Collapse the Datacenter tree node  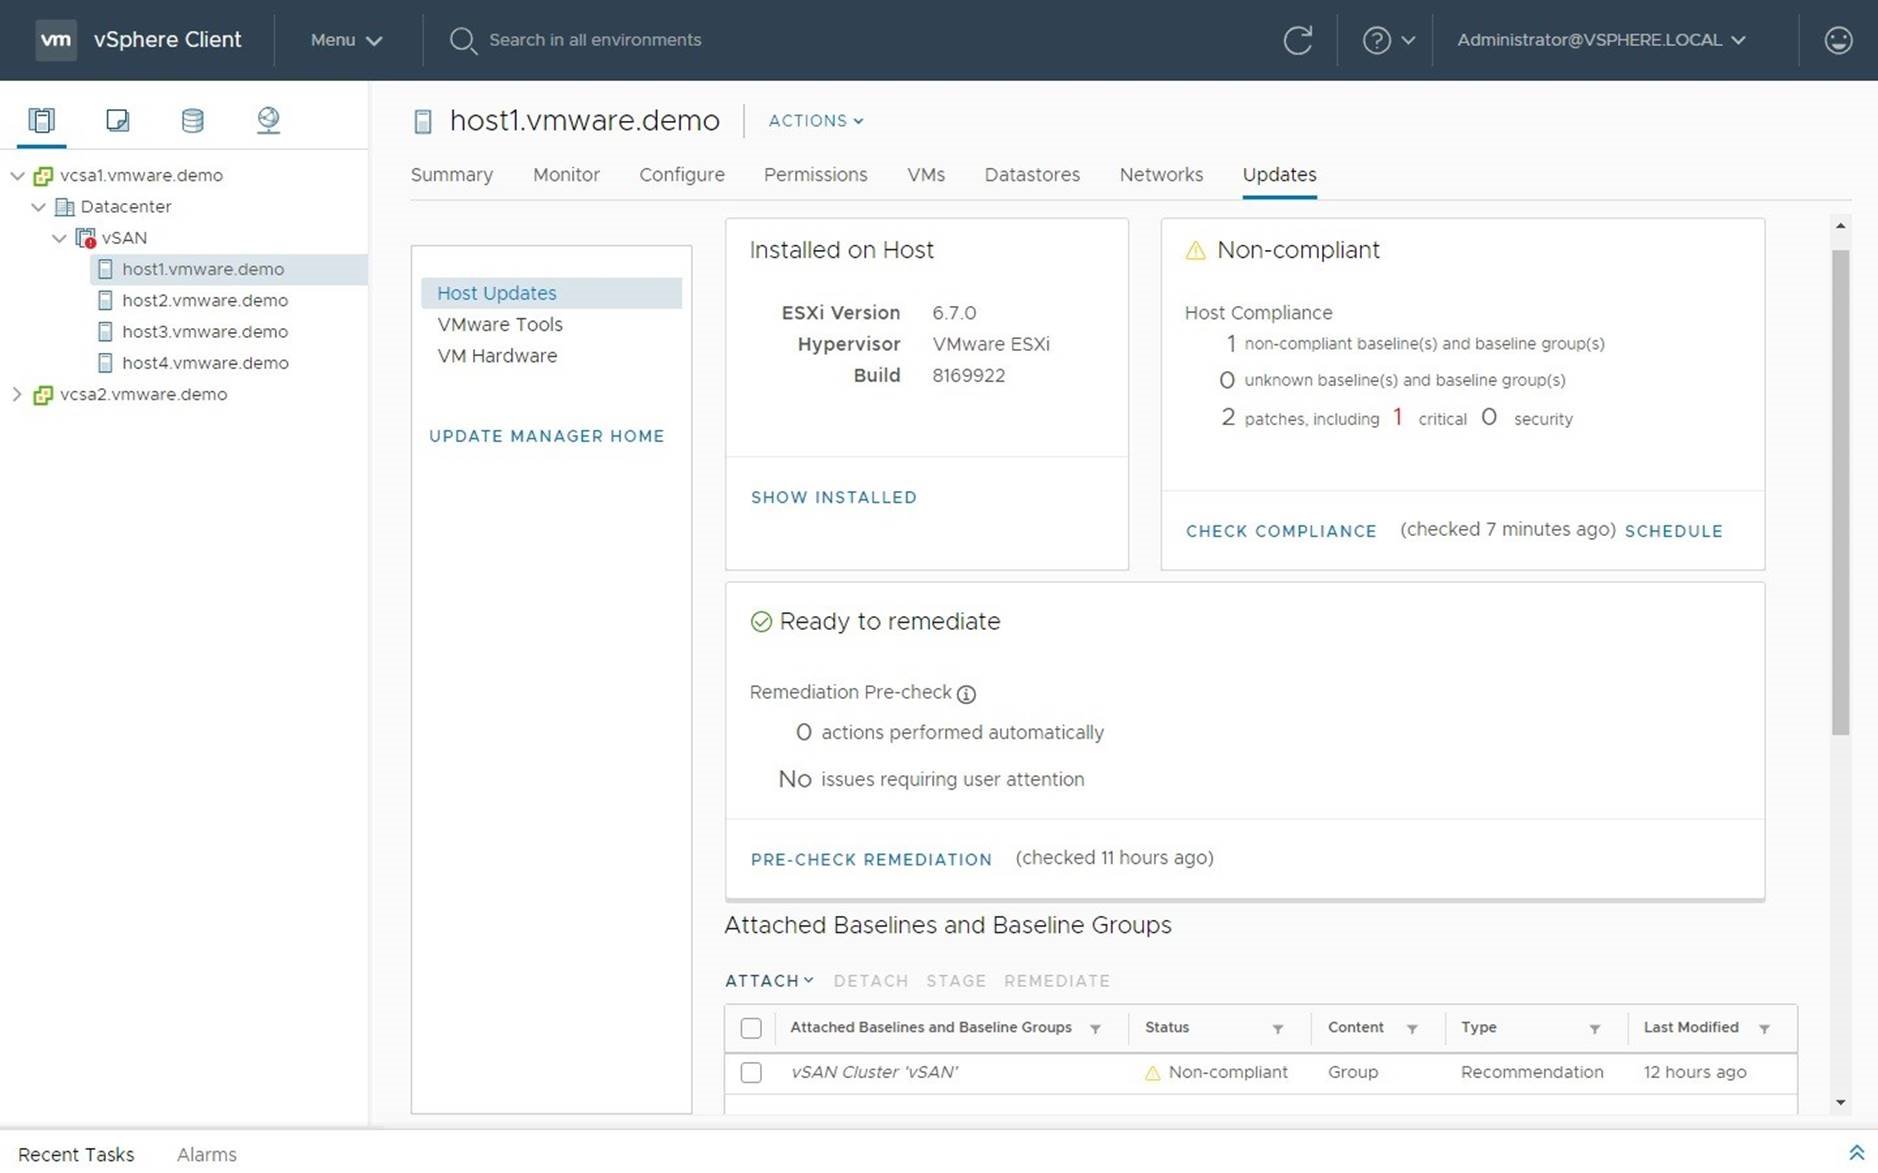(38, 207)
